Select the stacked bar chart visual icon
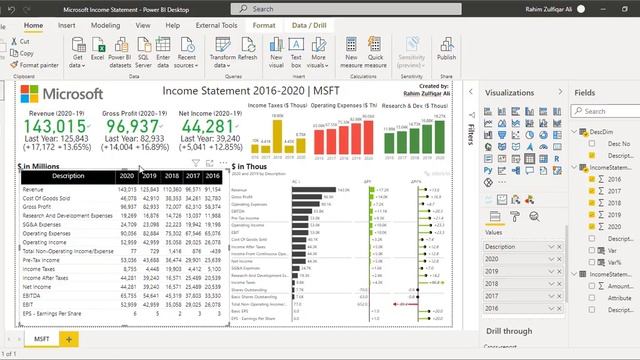640x360 pixels. point(488,111)
